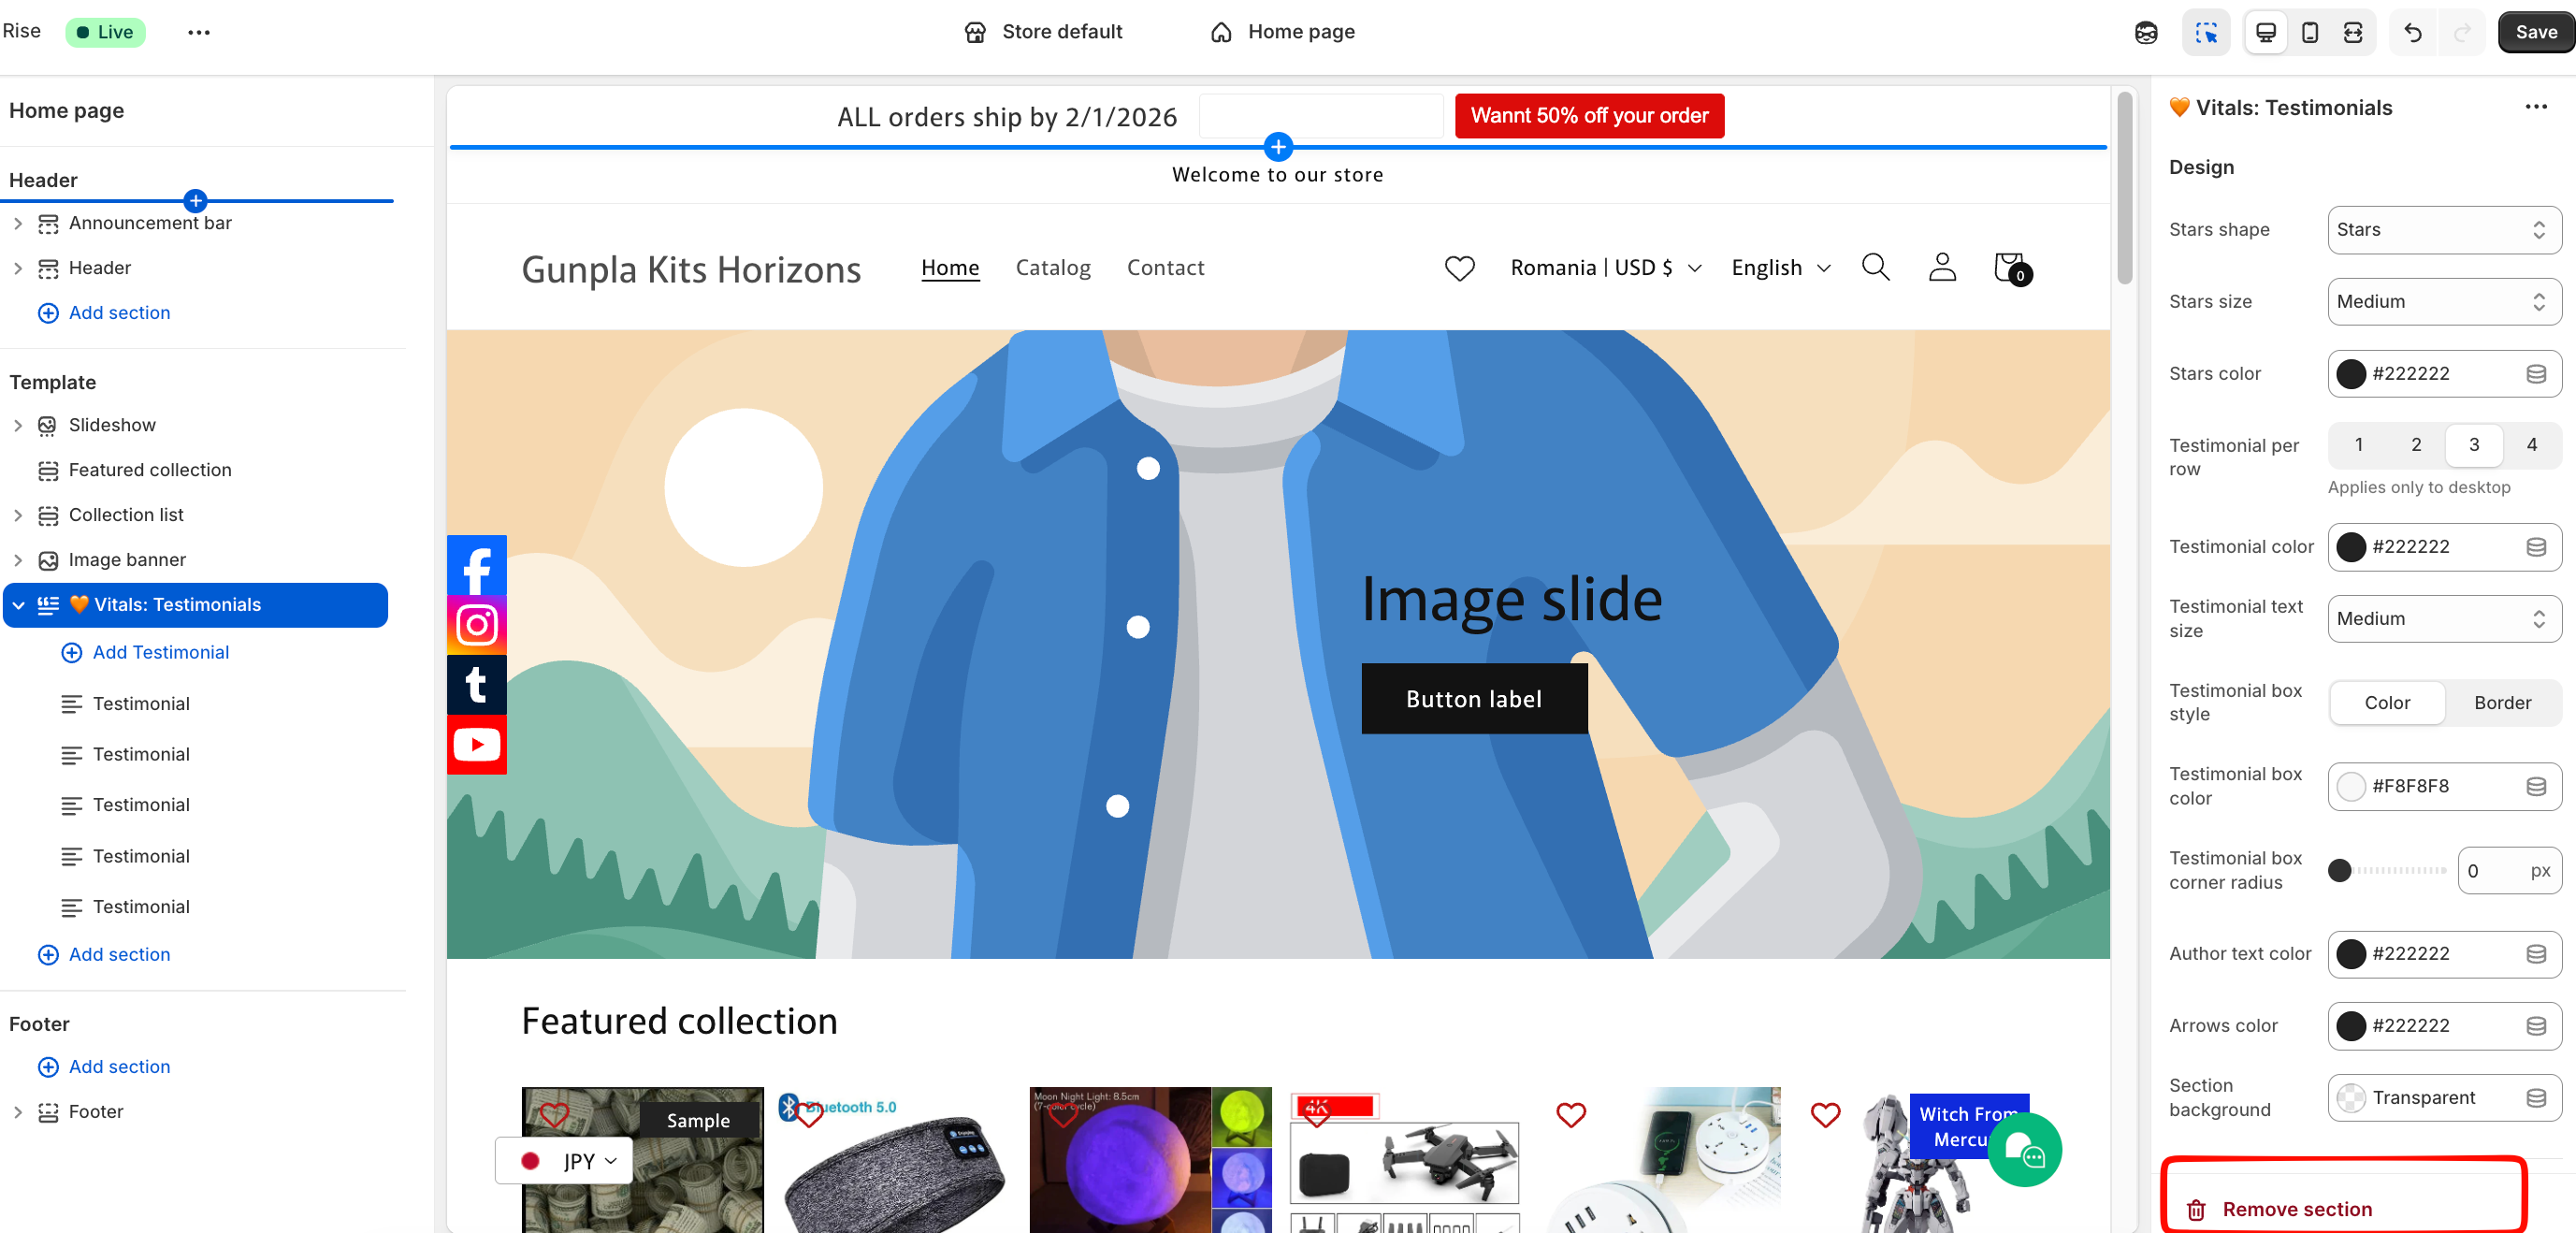Toggle the inspector selection icon
Screen dimensions: 2576x1233
2205,32
